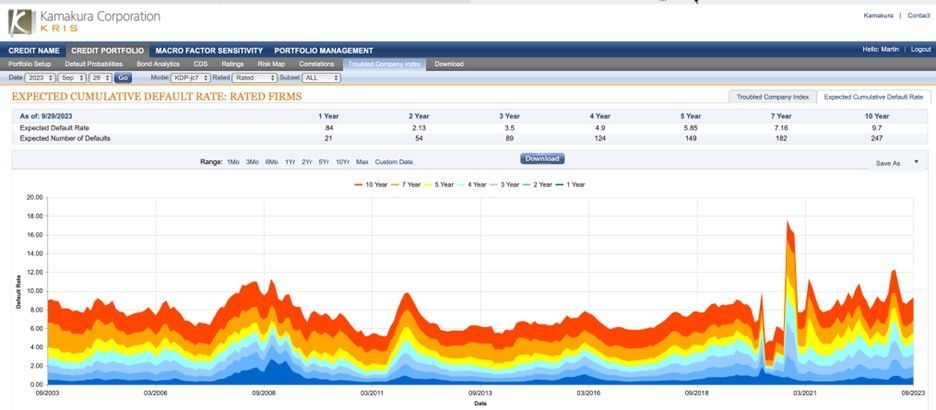The height and width of the screenshot is (410, 936).
Task: Open the Bond Analytics submenu
Action: [x=158, y=64]
